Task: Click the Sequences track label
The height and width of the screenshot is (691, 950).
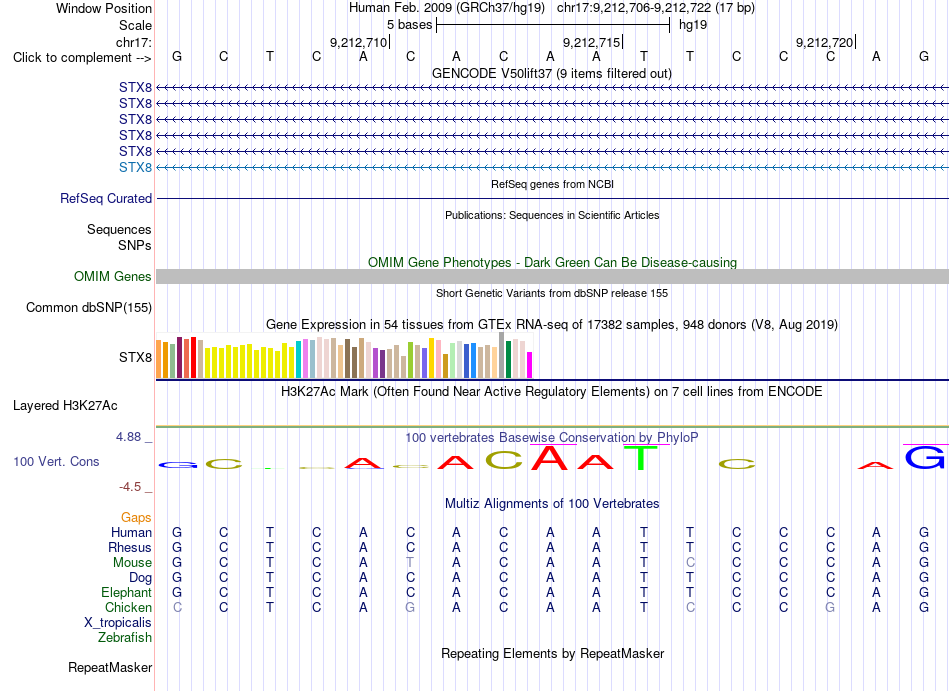Action: [119, 230]
